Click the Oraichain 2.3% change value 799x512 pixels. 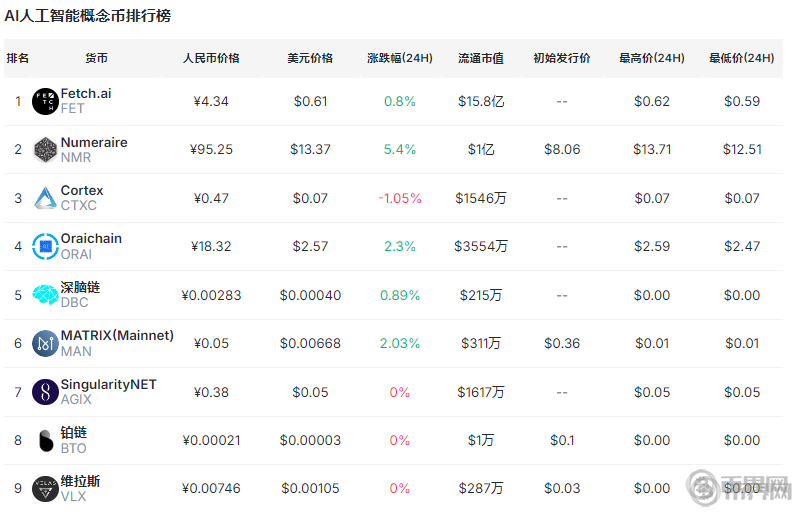[x=399, y=246]
